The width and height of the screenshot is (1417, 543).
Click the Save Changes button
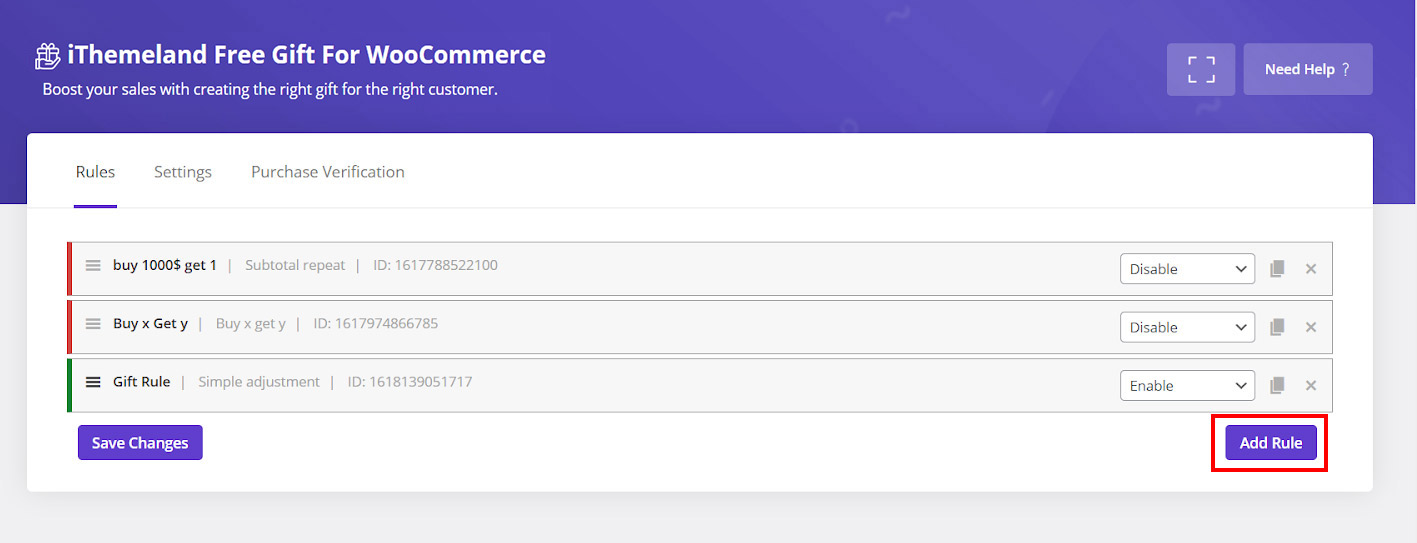(x=140, y=443)
